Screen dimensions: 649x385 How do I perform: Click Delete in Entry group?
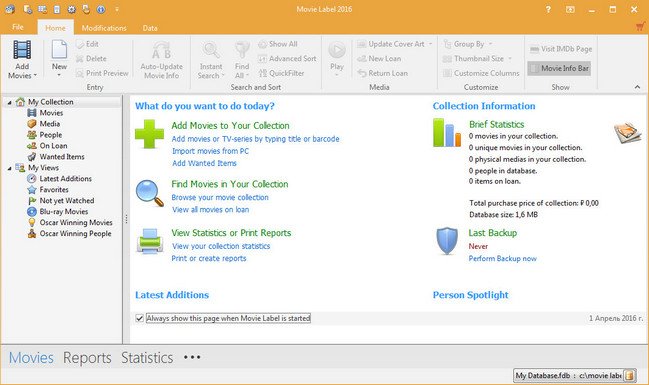point(91,59)
